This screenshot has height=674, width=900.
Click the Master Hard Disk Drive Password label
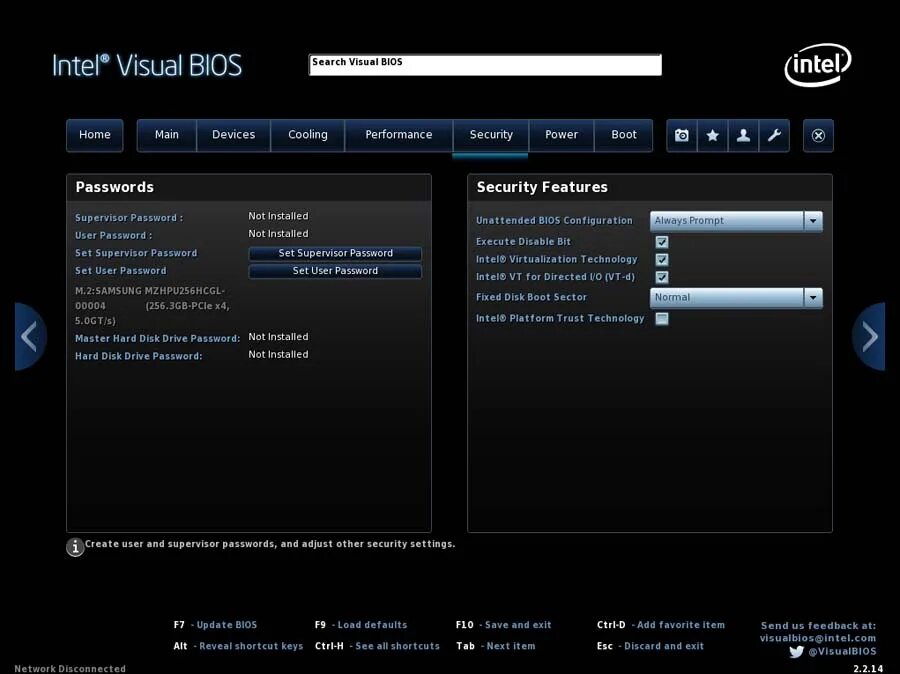158,339
